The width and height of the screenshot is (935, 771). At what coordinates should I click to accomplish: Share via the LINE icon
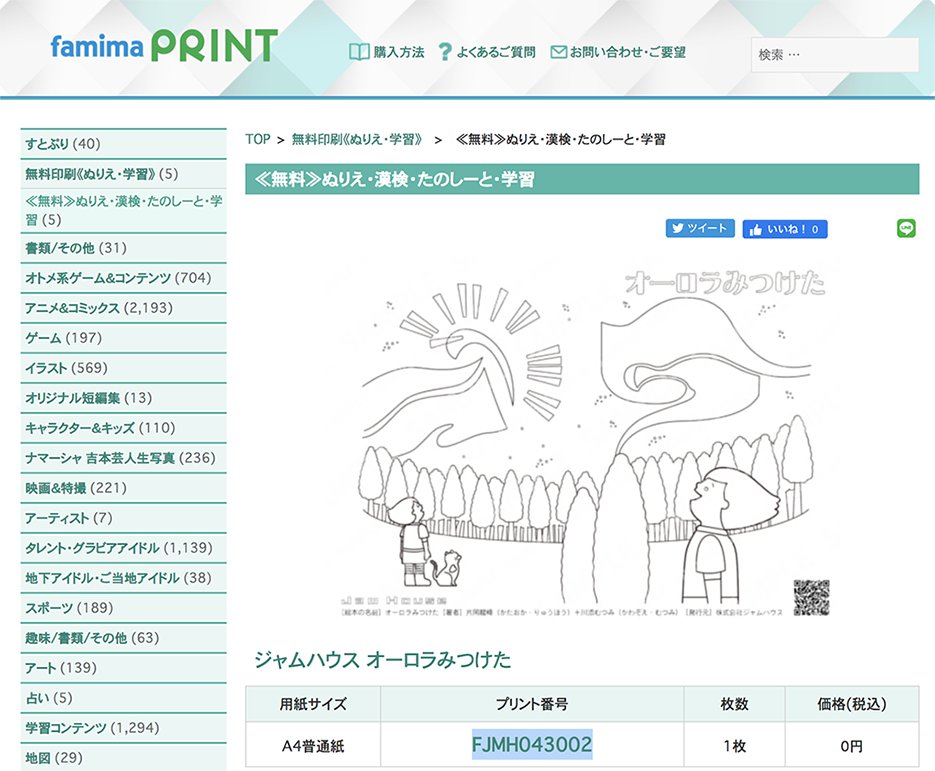coord(906,228)
